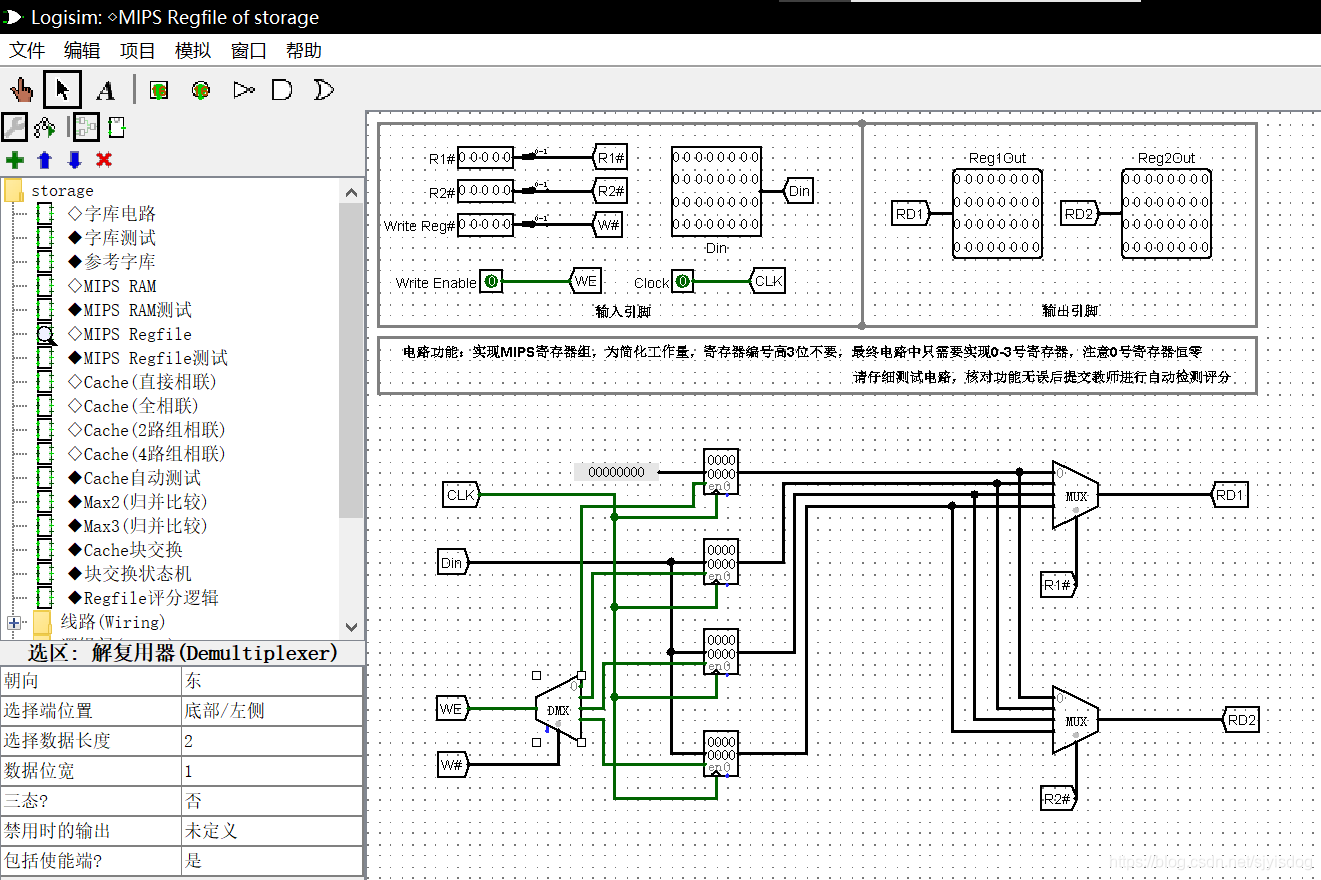Change 禁用时的输出 value 未定义
Viewport: 1321px width, 880px height.
(271, 831)
